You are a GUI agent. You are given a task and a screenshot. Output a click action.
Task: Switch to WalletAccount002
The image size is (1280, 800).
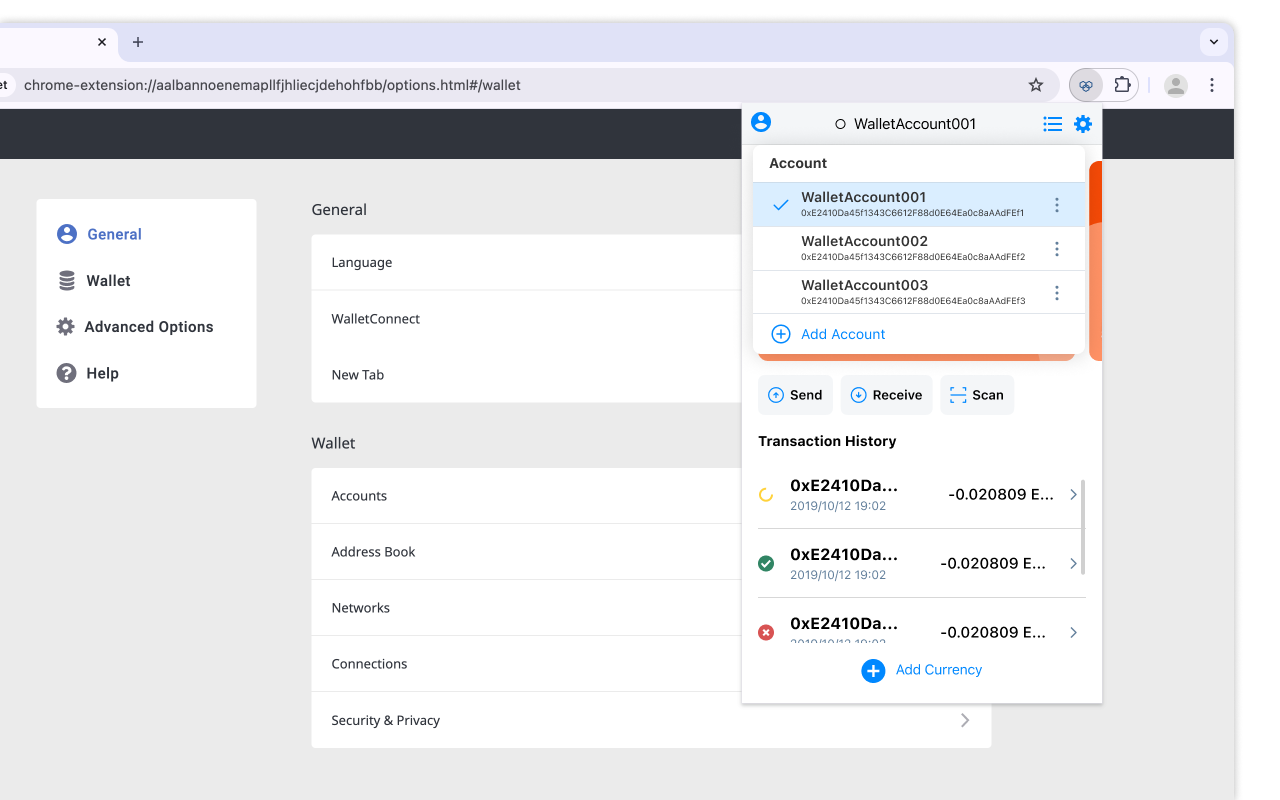[x=919, y=249]
